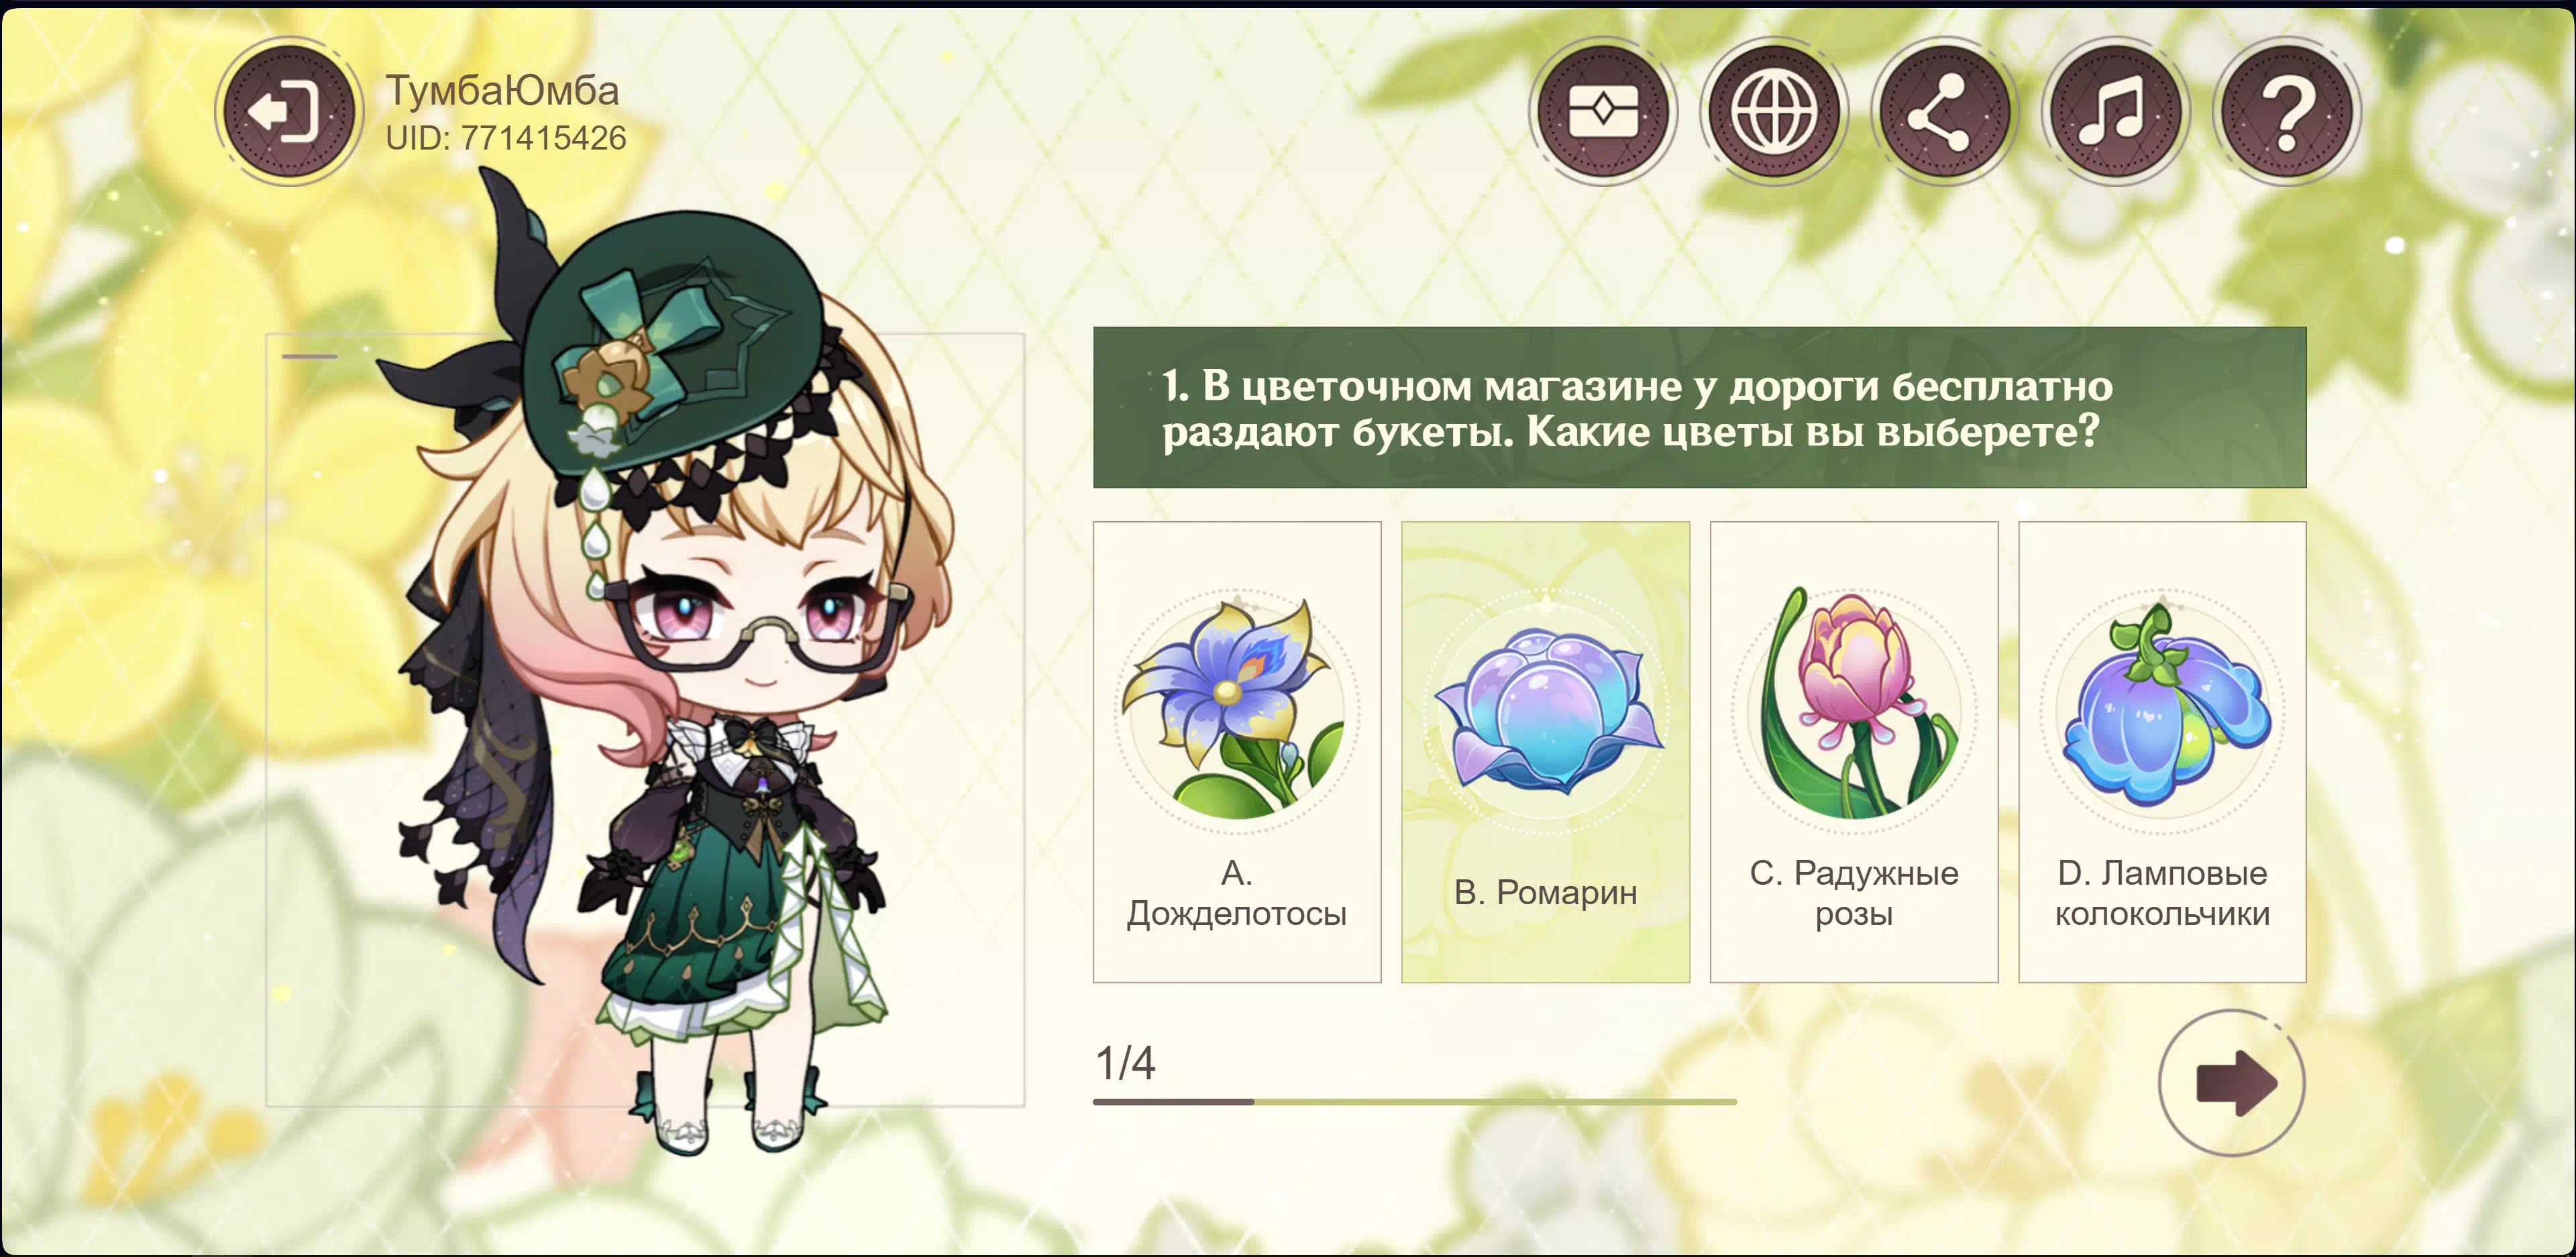Click the quiz progress bar

coord(1415,1101)
